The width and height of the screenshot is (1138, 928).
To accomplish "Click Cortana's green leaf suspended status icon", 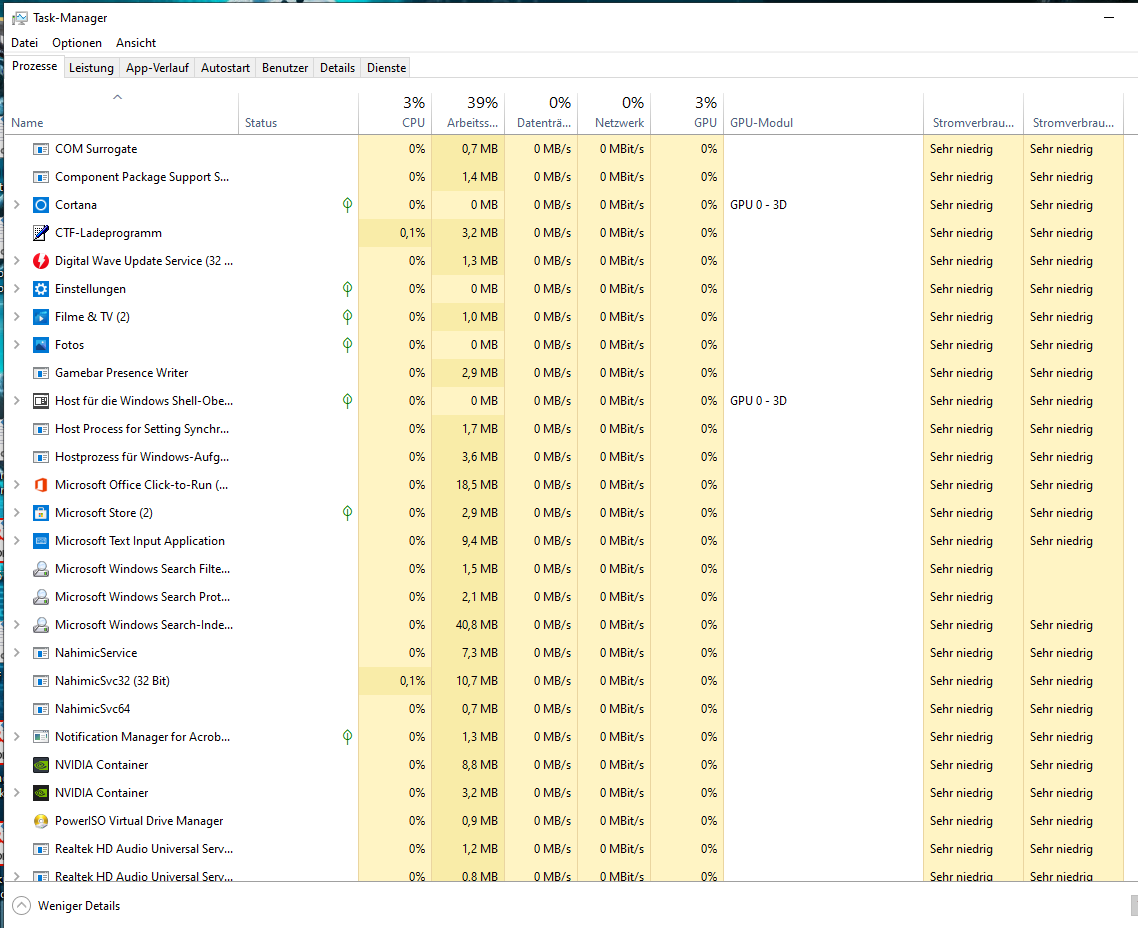I will 348,205.
